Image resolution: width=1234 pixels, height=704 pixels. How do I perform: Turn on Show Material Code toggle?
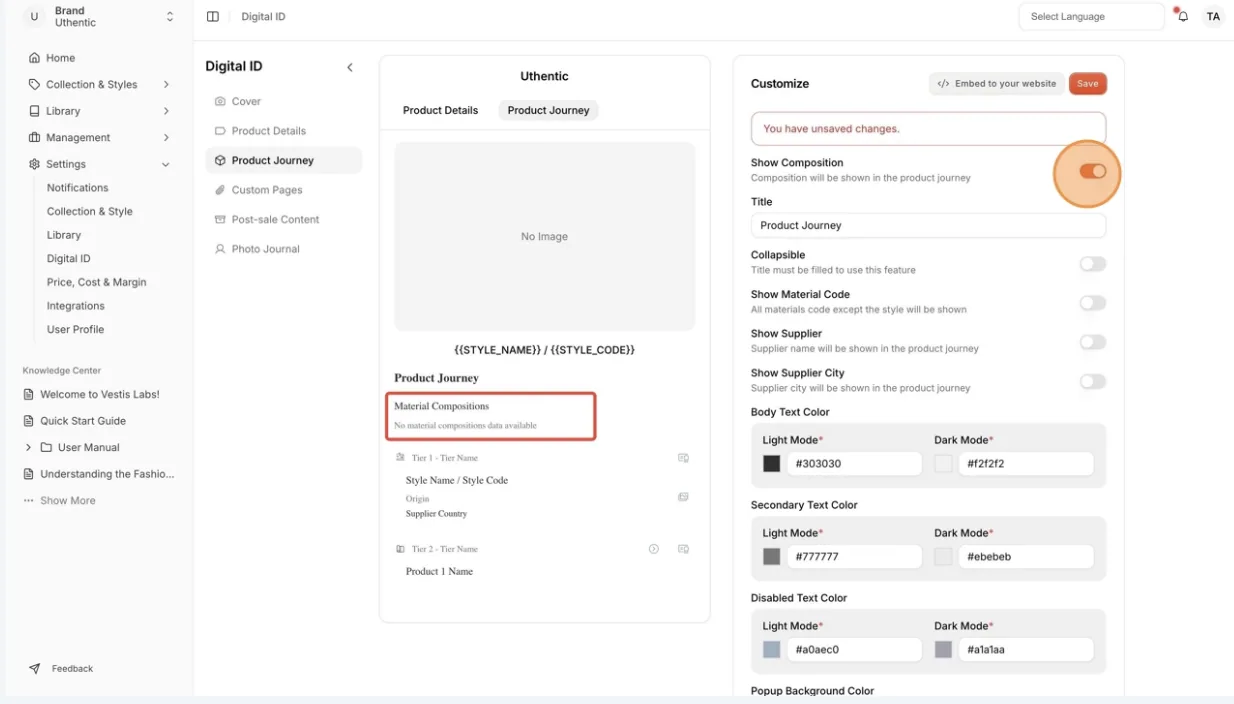(x=1092, y=303)
